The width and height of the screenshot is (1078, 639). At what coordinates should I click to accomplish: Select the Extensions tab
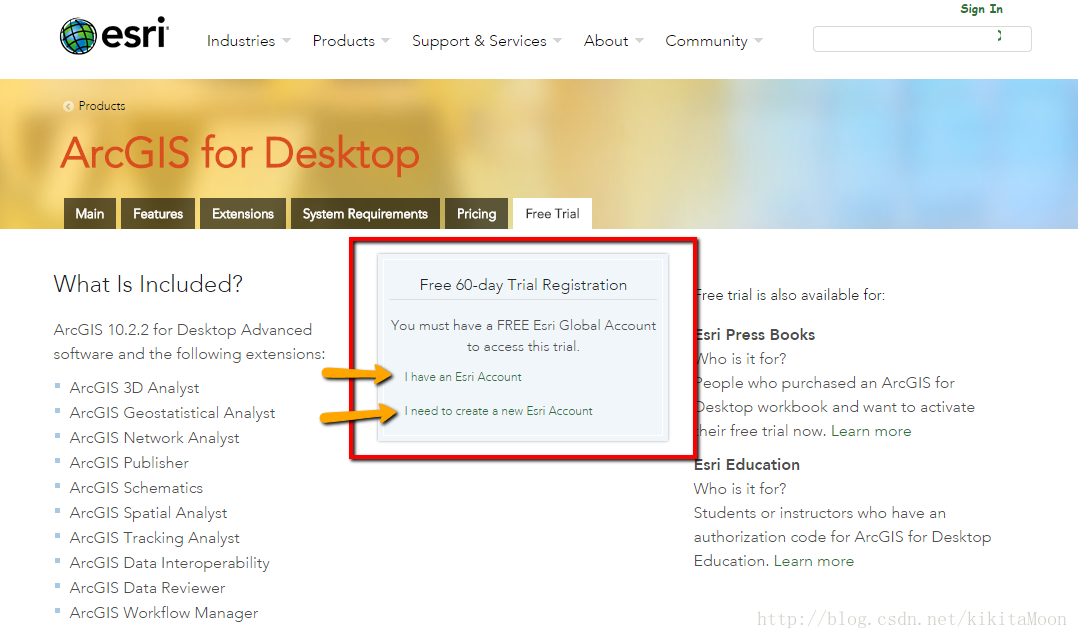tap(243, 214)
